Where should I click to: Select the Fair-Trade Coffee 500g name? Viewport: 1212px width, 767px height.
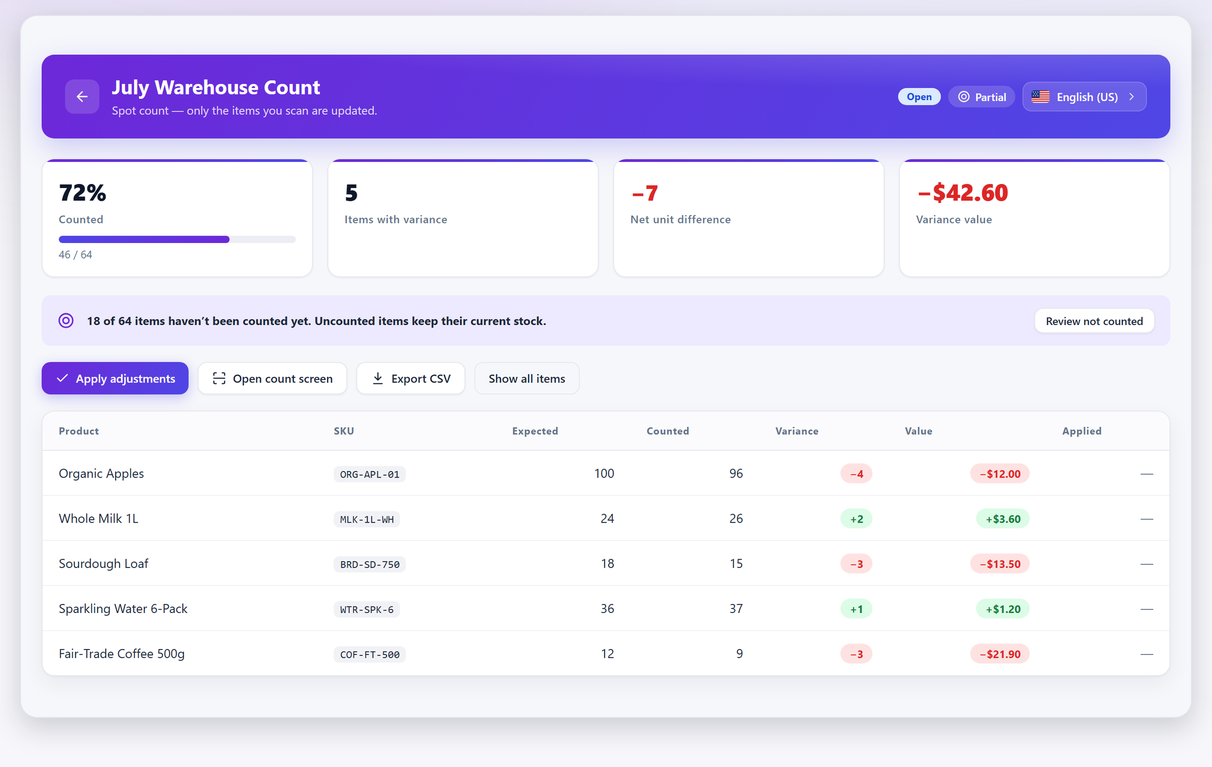click(x=122, y=654)
